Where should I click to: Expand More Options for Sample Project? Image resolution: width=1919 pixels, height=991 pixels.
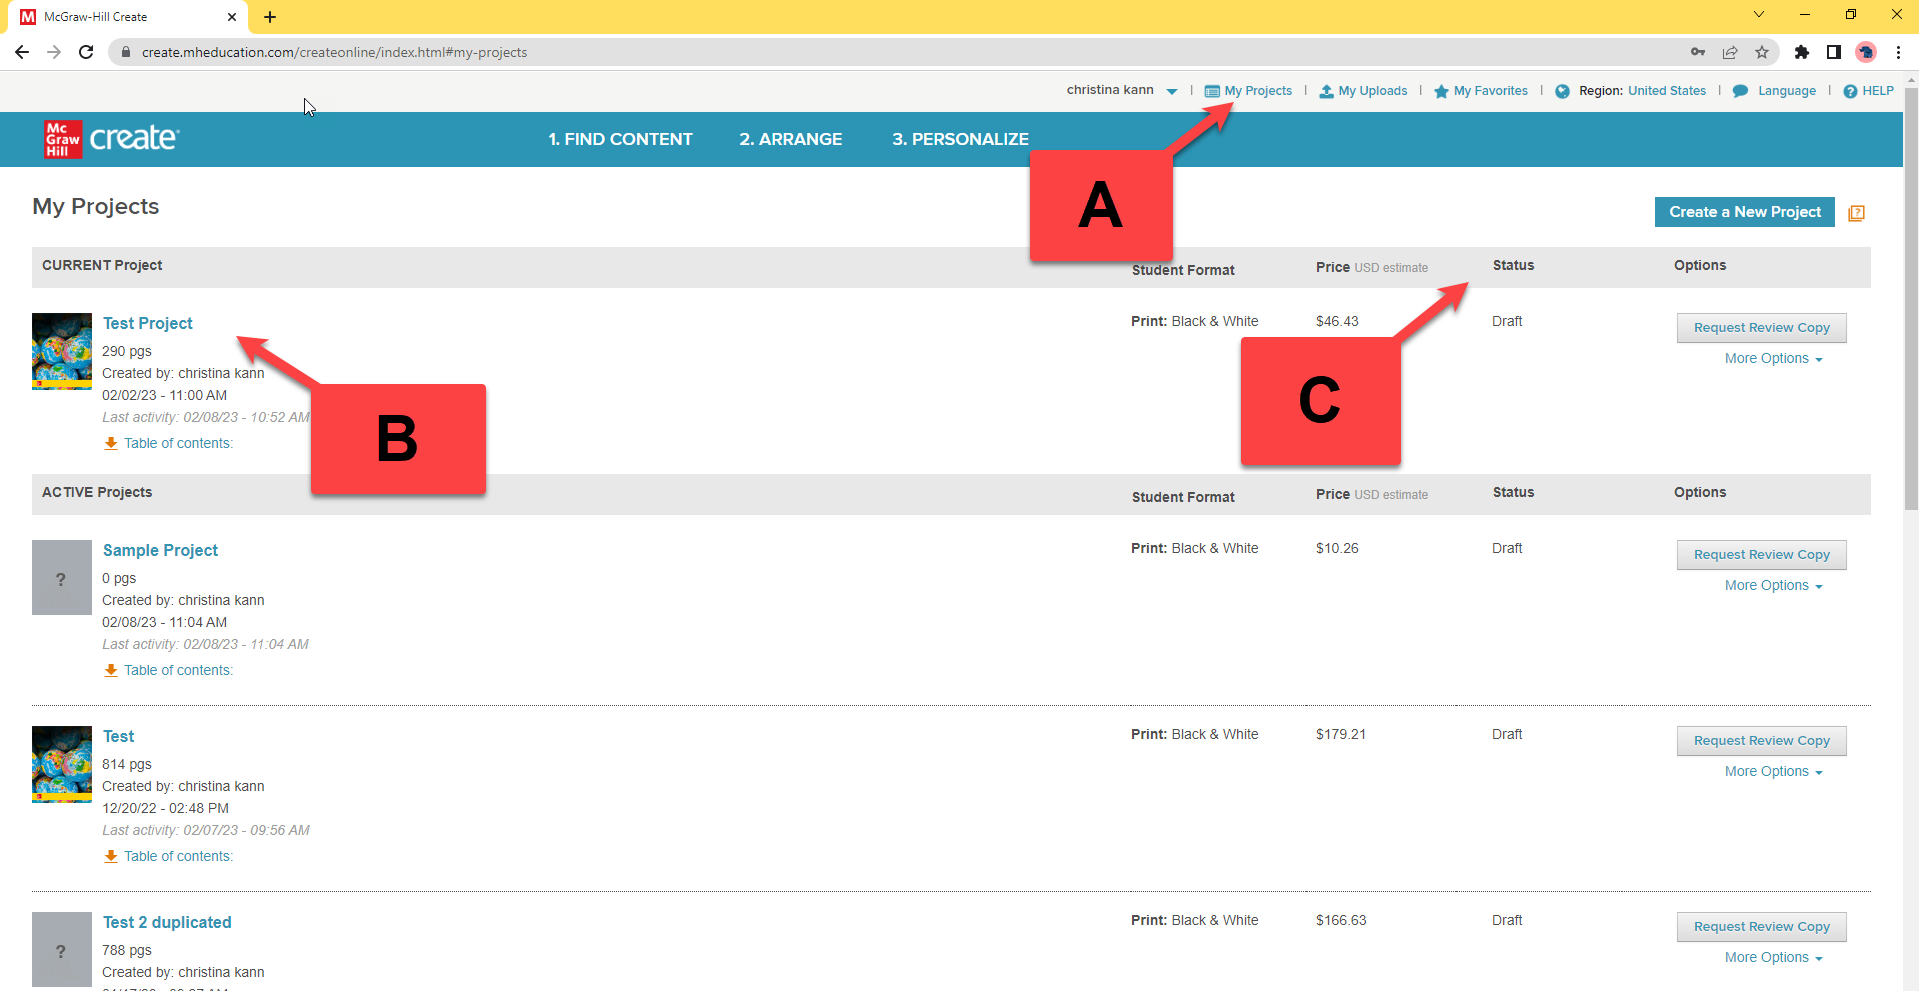pyautogui.click(x=1773, y=586)
